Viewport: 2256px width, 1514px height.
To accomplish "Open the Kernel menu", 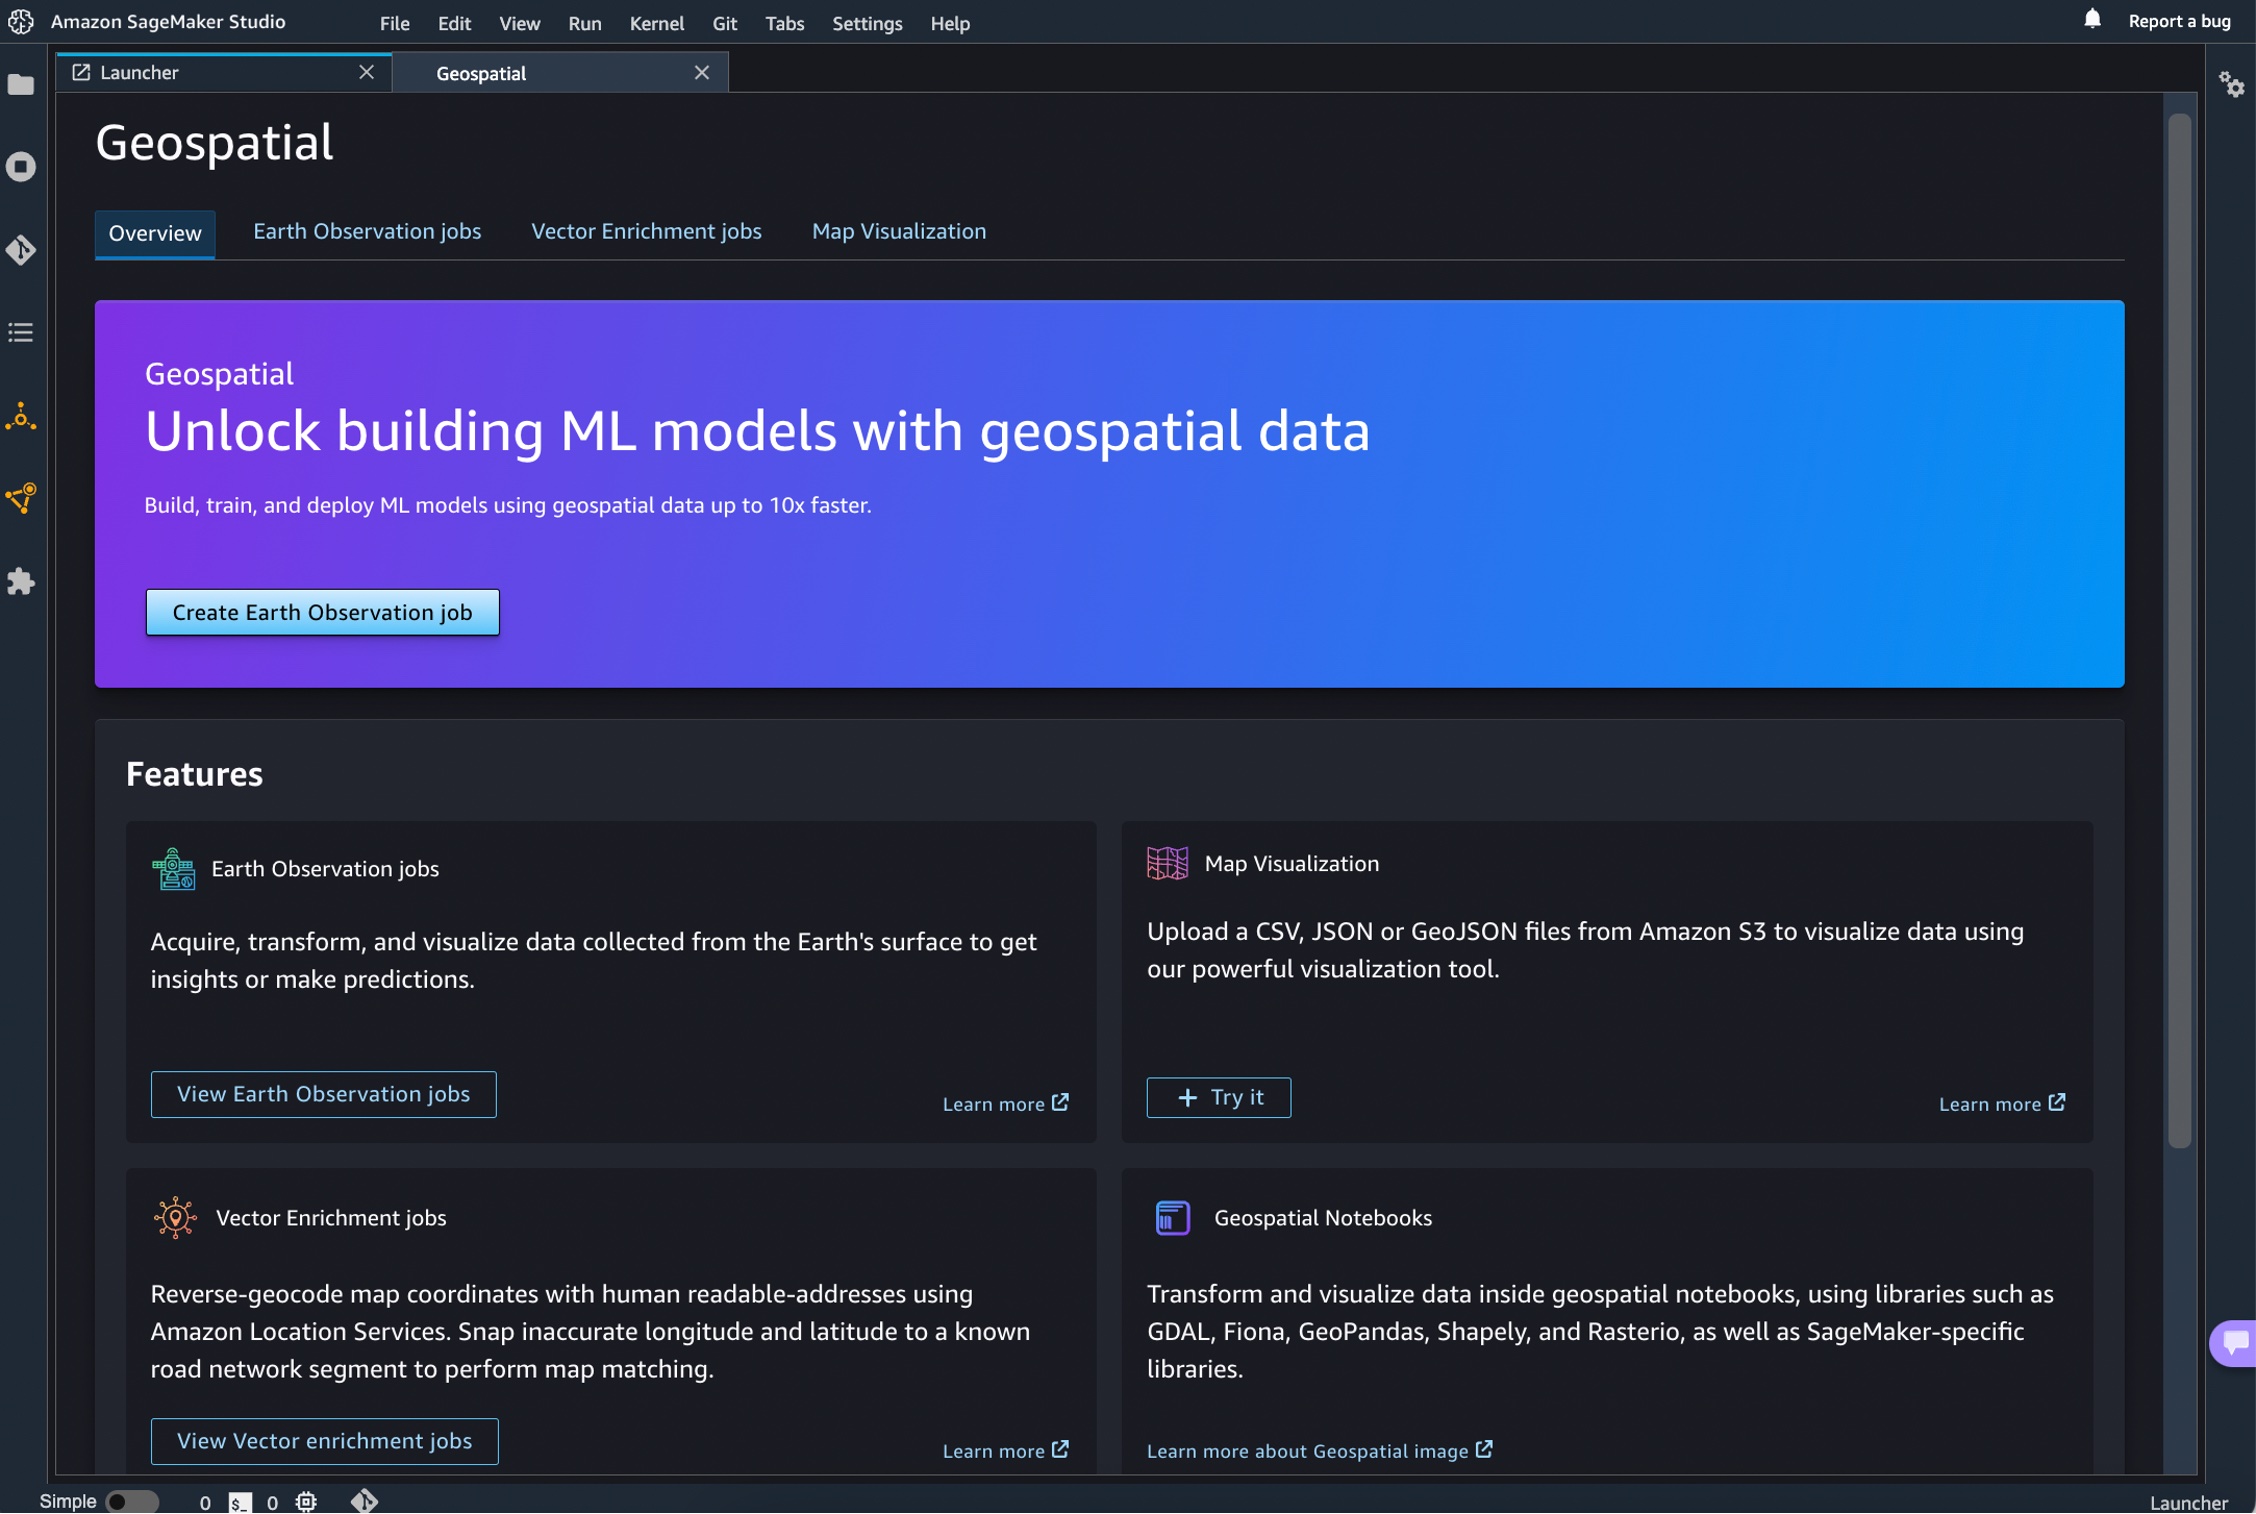I will 656,23.
